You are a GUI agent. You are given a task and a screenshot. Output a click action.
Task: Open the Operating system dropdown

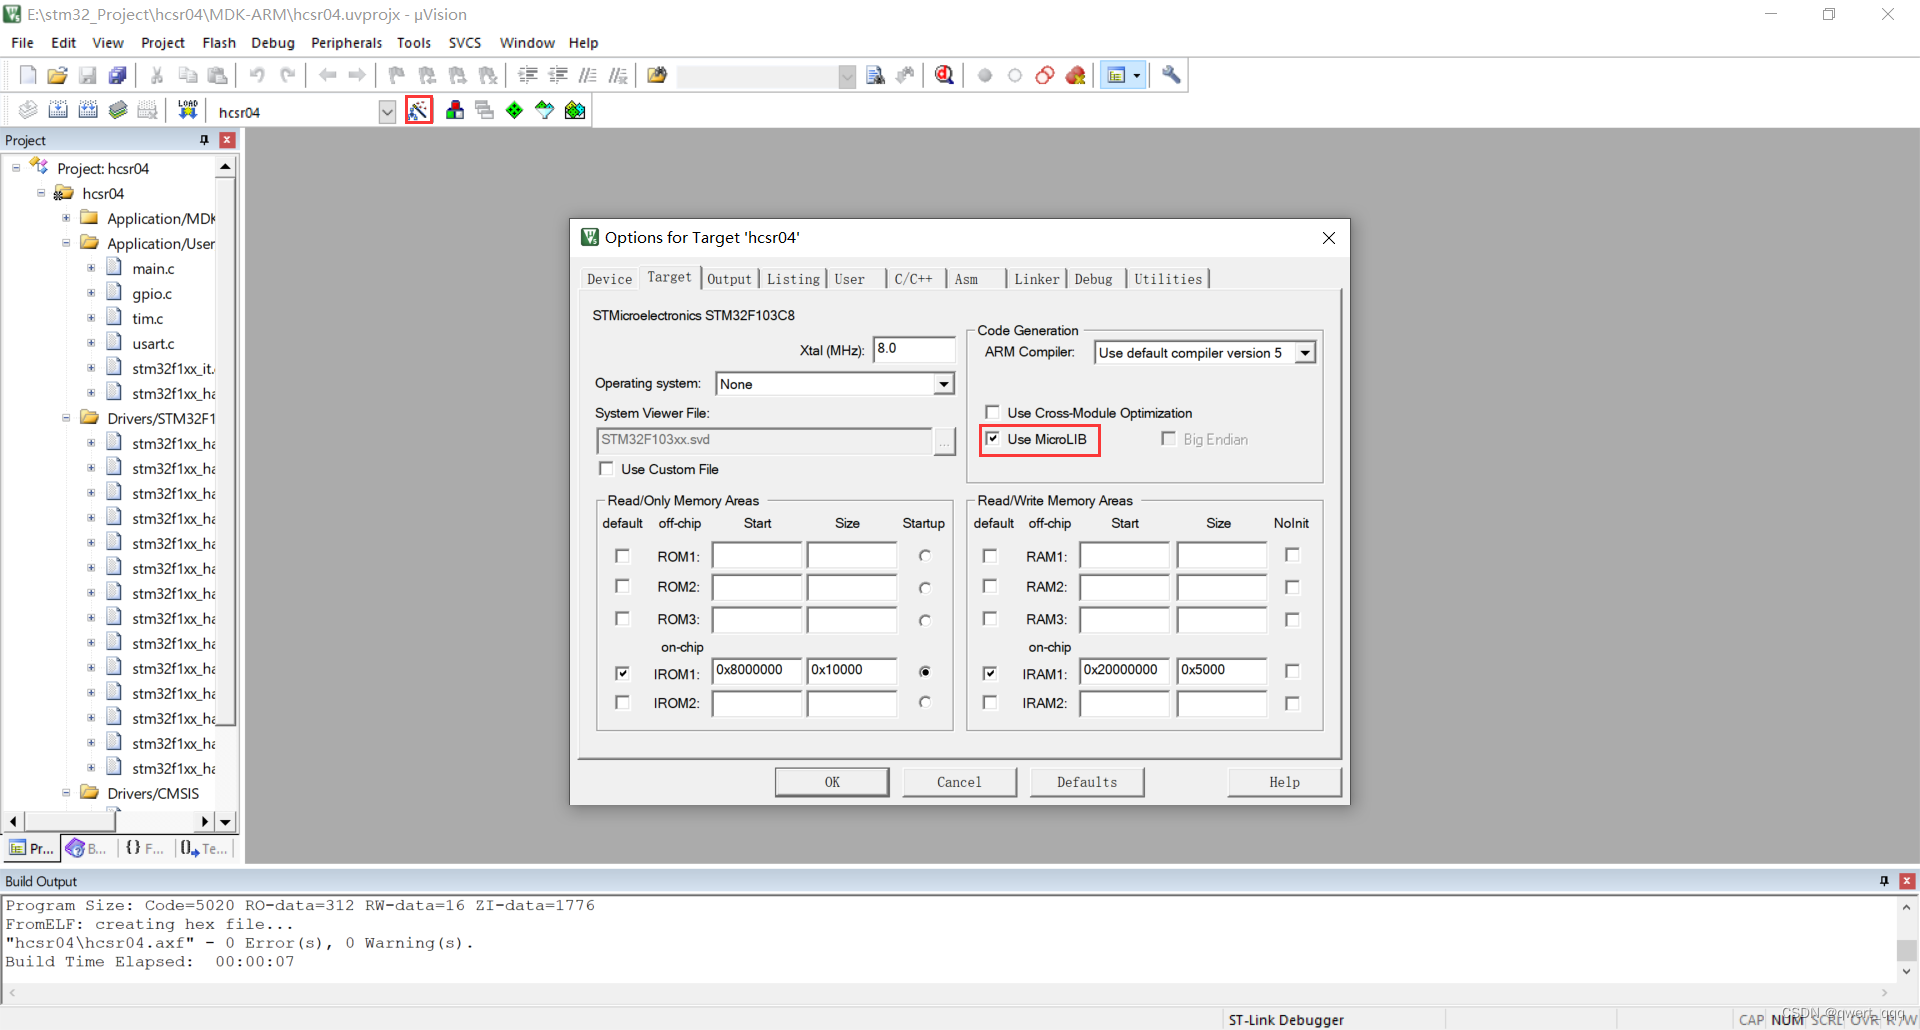point(943,384)
